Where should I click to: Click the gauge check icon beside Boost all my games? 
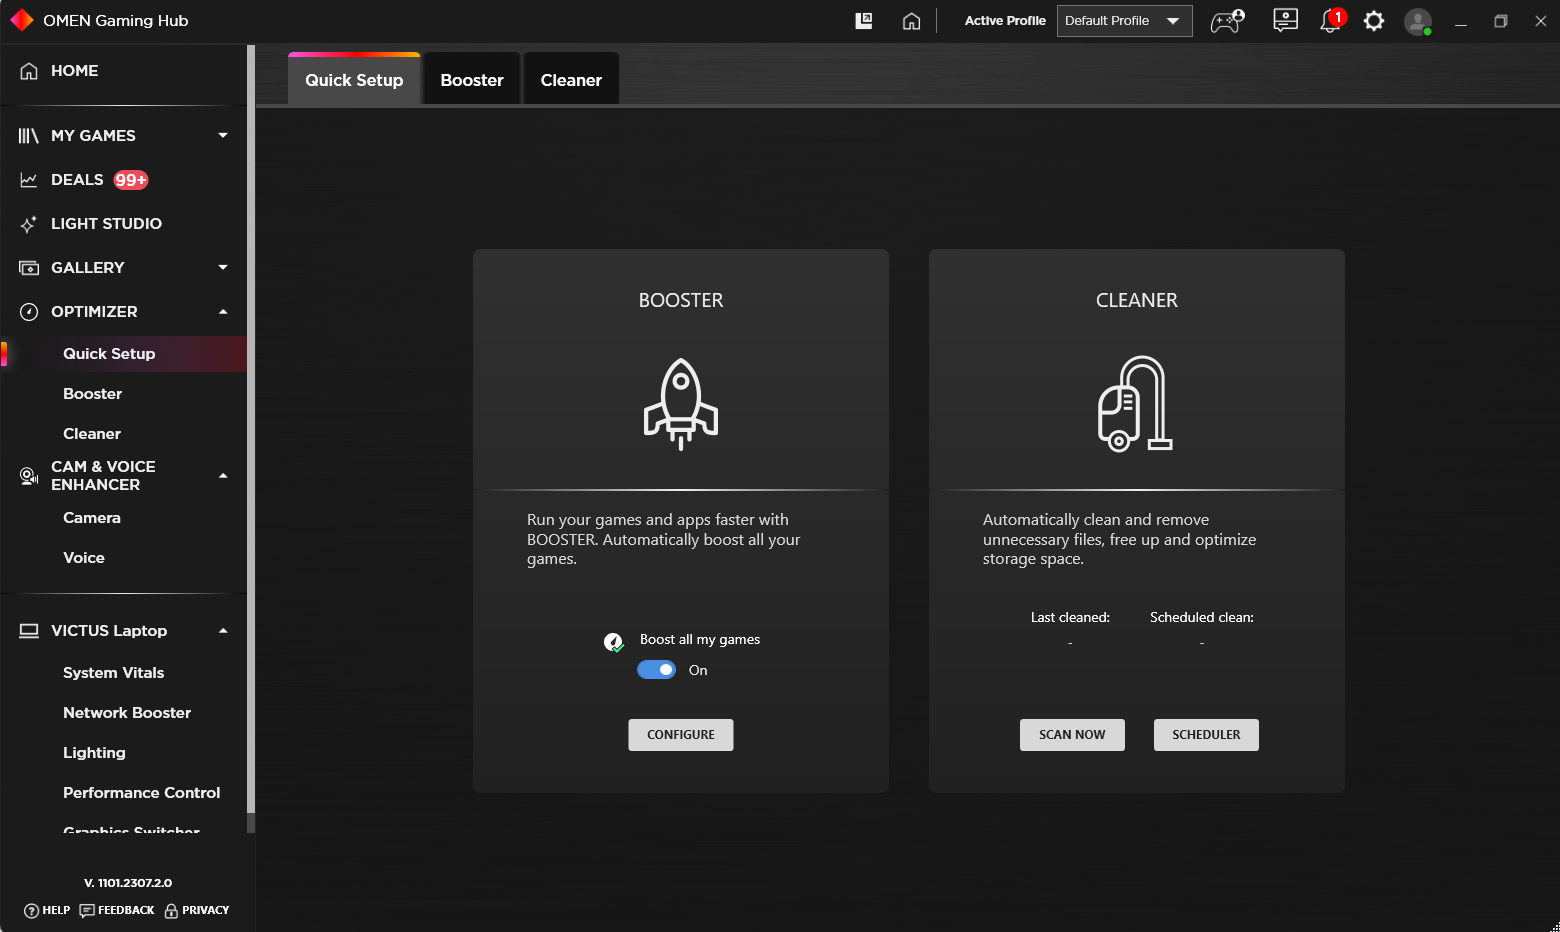coord(614,642)
